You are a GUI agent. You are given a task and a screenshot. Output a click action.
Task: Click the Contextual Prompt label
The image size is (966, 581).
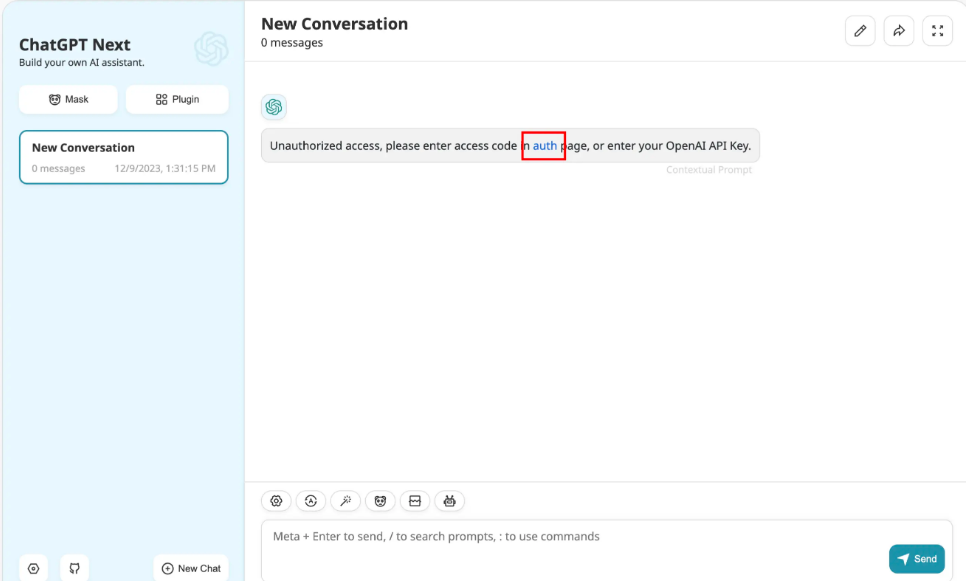point(708,170)
